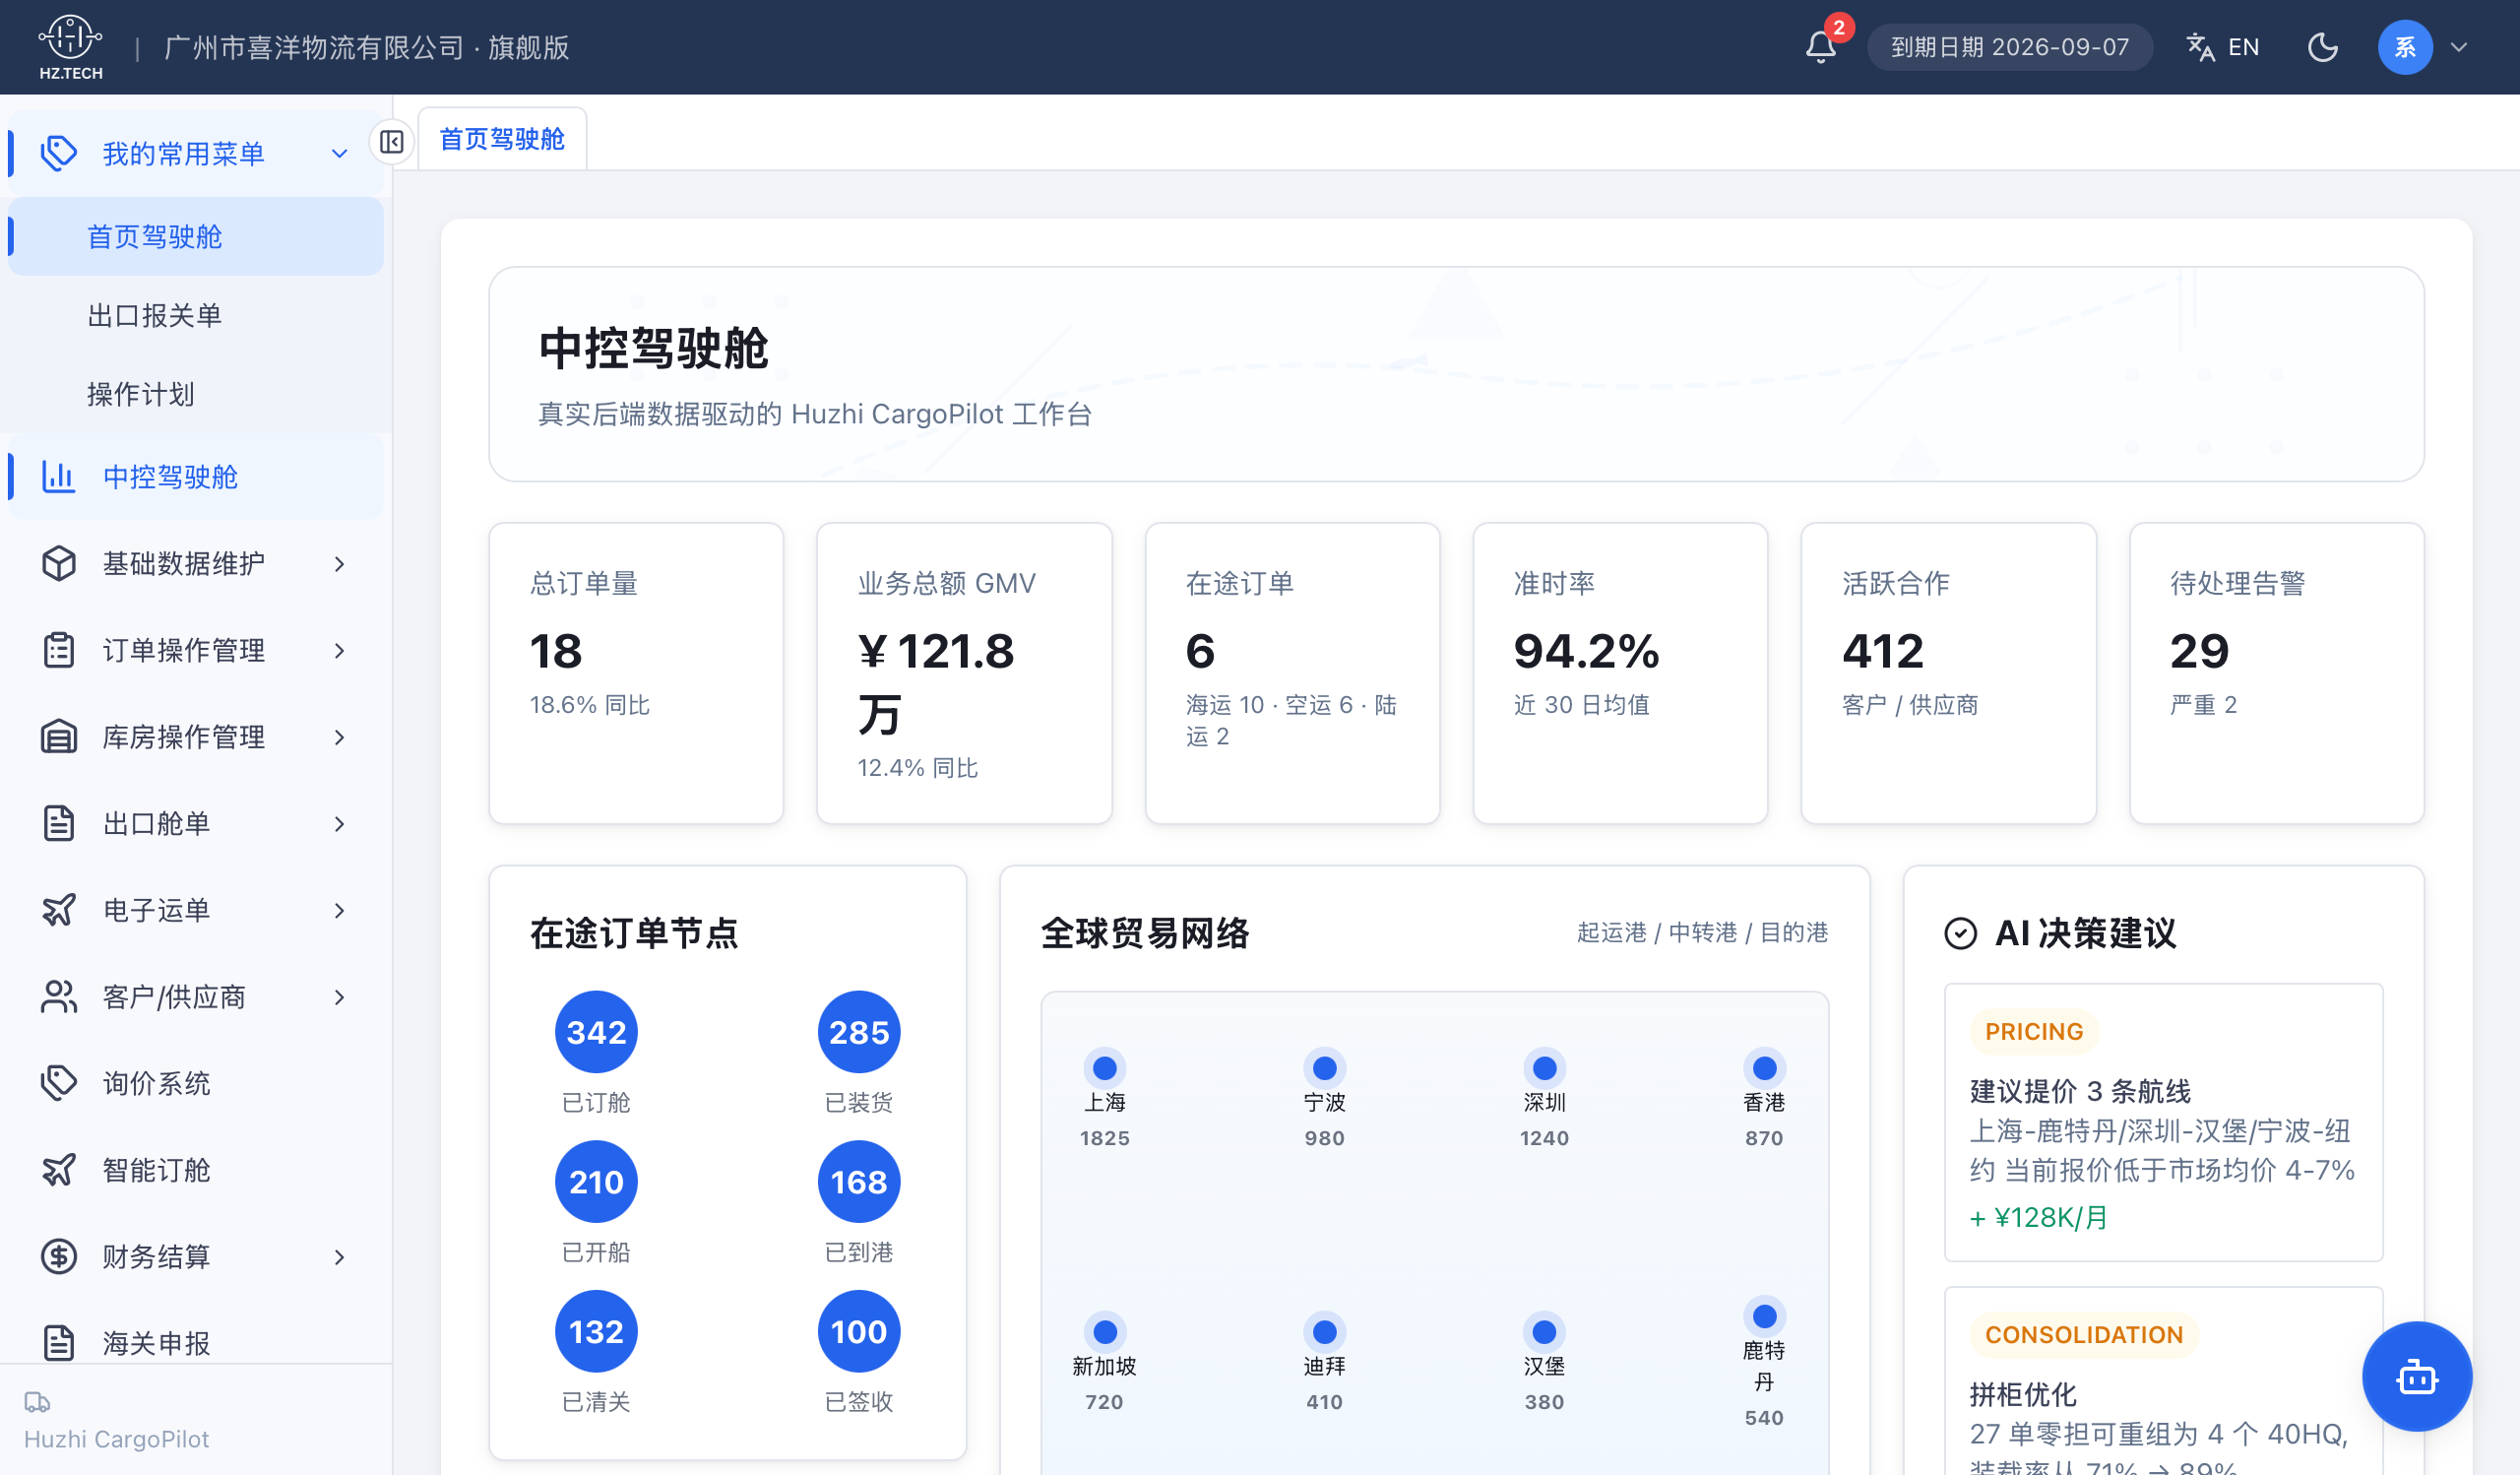Image resolution: width=2520 pixels, height=1475 pixels.
Task: Expand the 出口舱单 submenu arrow
Action: [339, 824]
